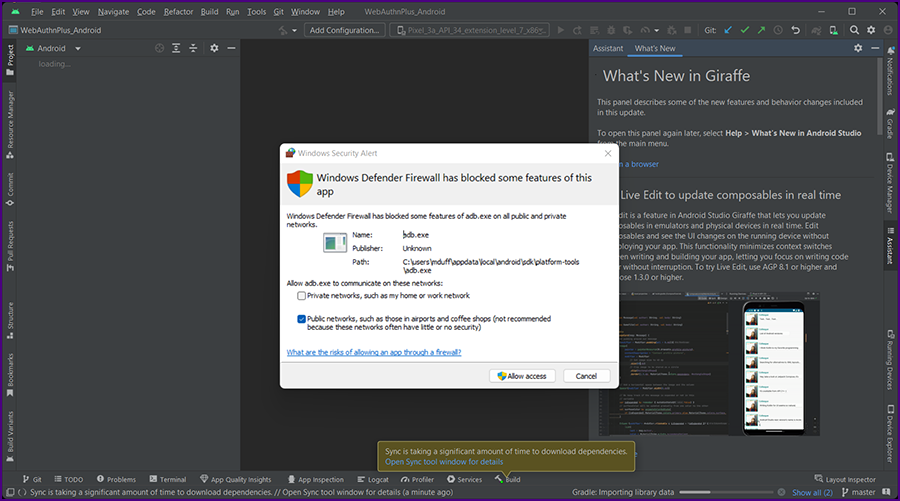This screenshot has height=501, width=900.
Task: Open IDE settings gear in top toolbar
Action: 870,30
